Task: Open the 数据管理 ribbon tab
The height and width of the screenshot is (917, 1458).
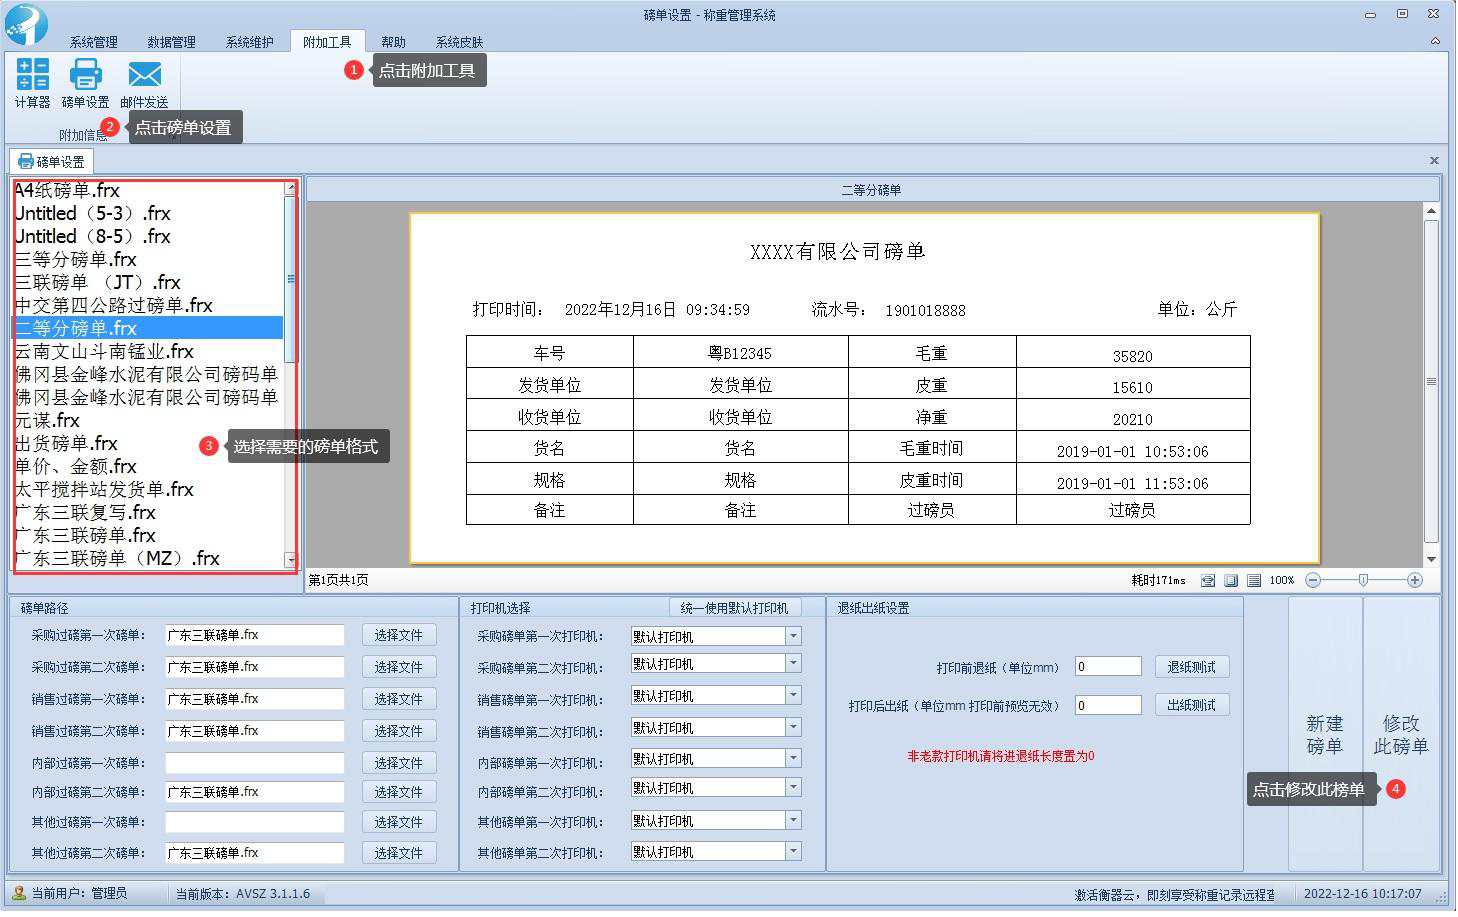Action: point(171,42)
